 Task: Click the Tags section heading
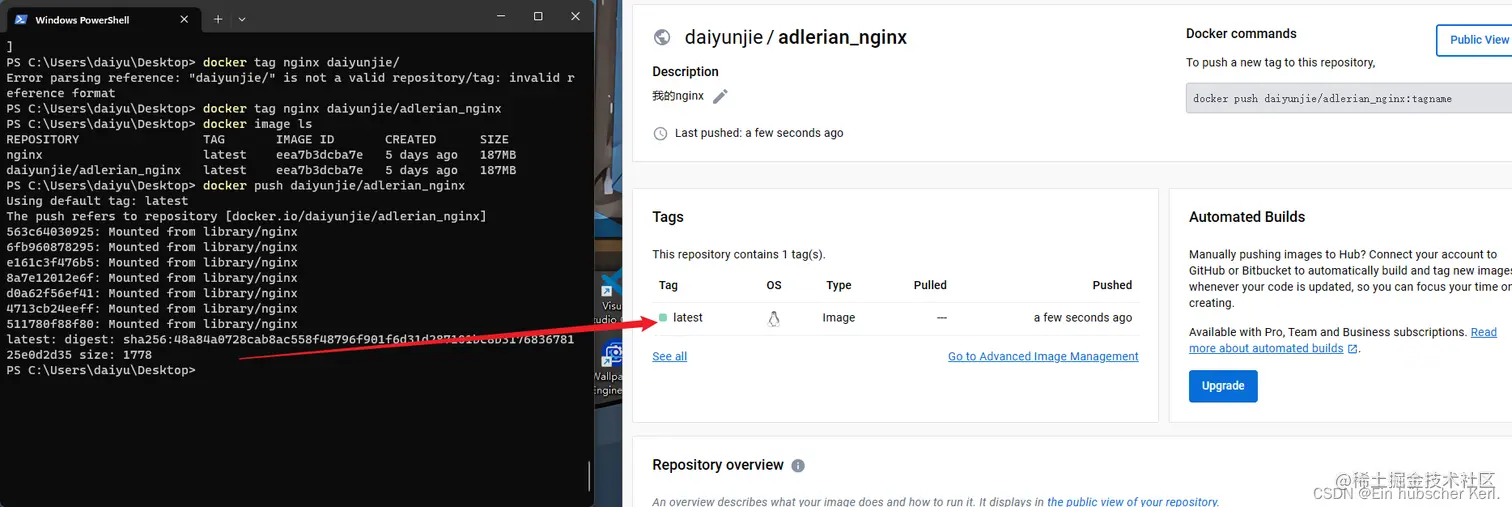tap(668, 217)
